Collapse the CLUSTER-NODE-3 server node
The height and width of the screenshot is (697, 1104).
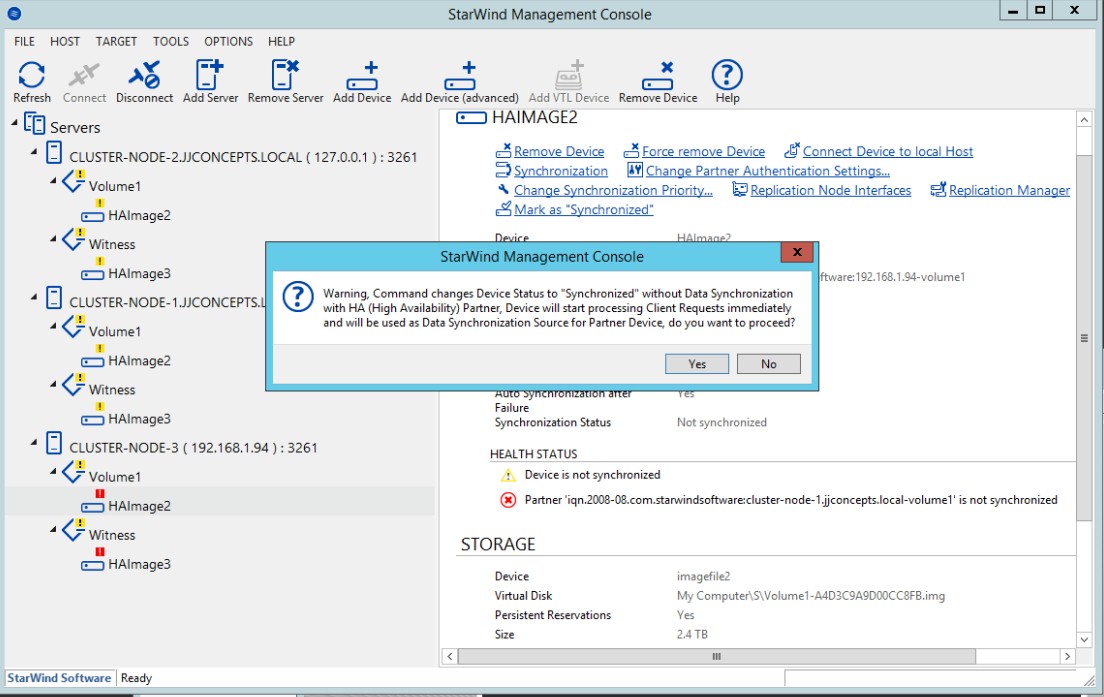point(34,442)
